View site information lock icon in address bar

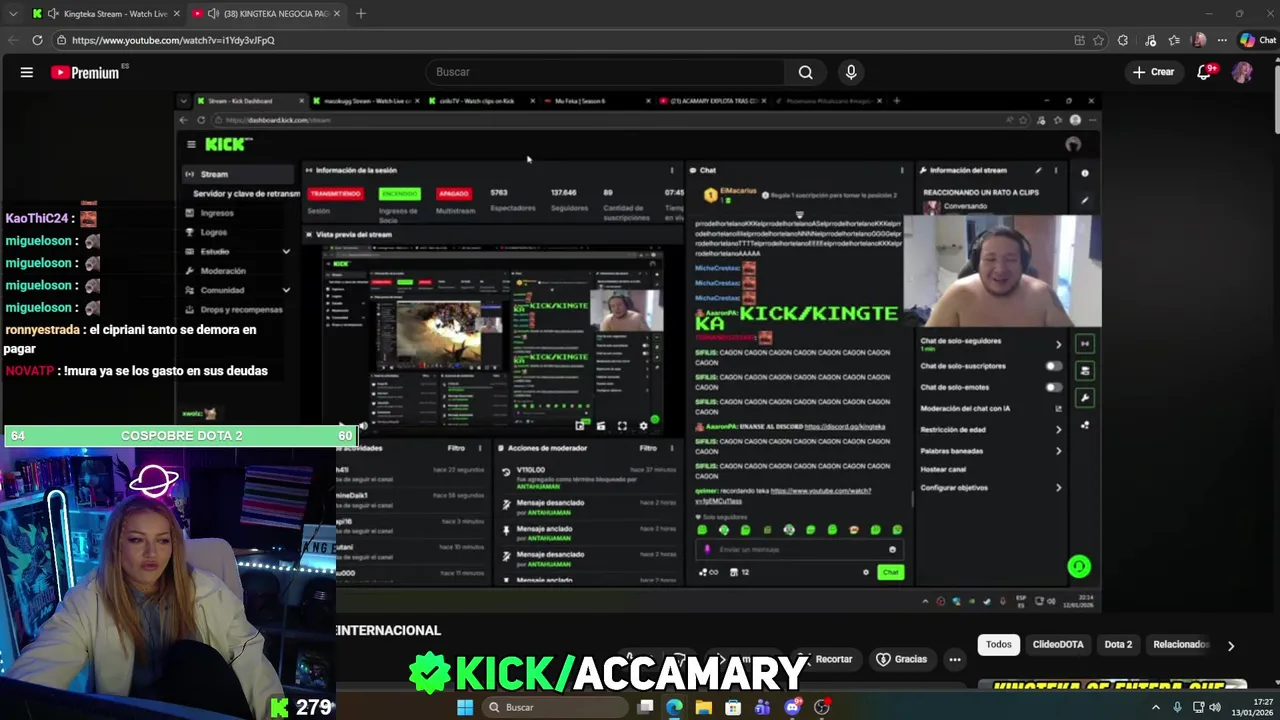click(61, 40)
